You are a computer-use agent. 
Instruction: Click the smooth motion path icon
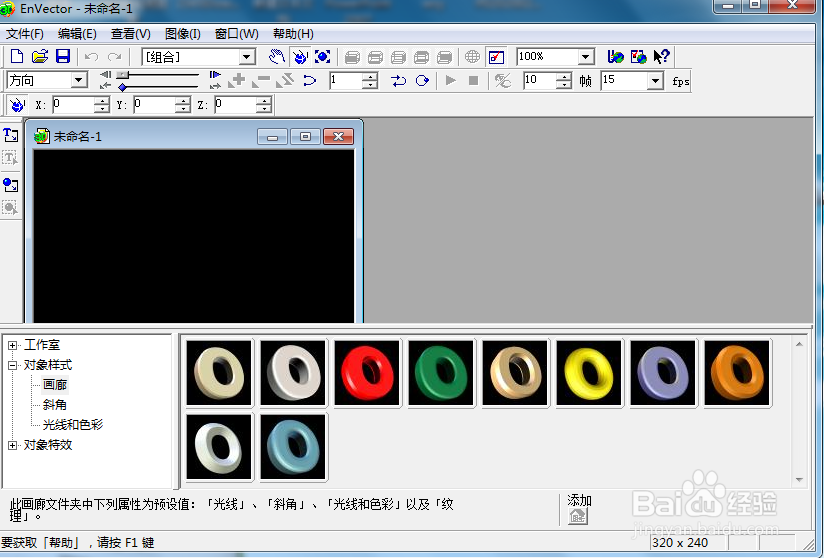tap(310, 80)
